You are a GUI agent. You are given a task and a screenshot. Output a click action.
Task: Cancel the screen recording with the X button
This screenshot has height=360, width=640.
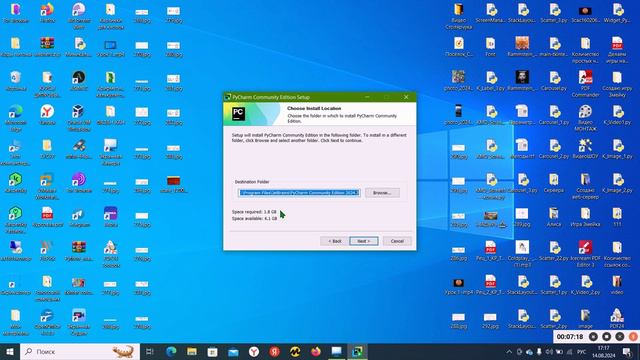click(620, 337)
